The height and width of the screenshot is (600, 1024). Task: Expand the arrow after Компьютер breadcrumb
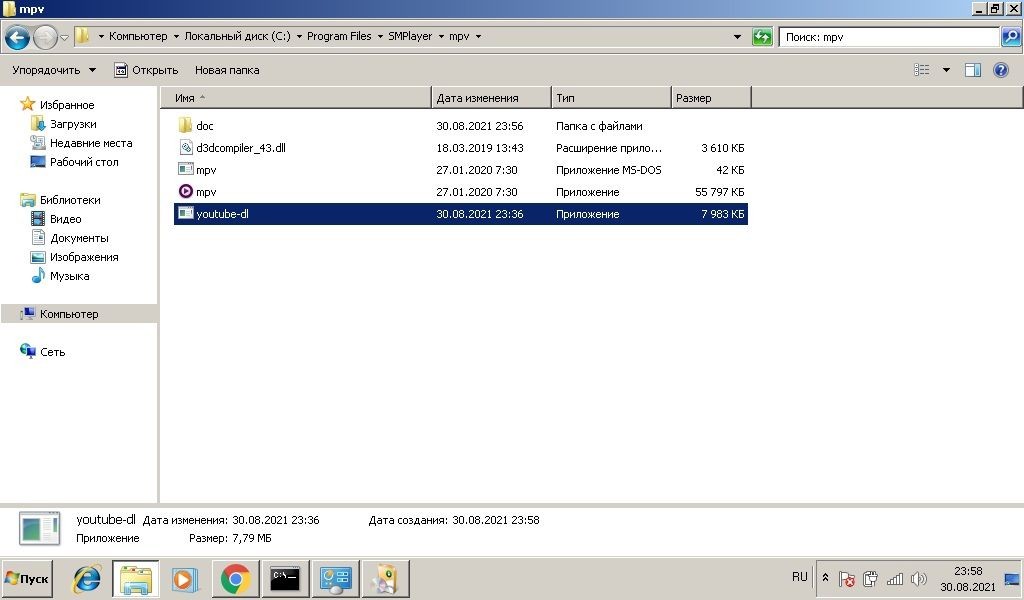click(176, 37)
